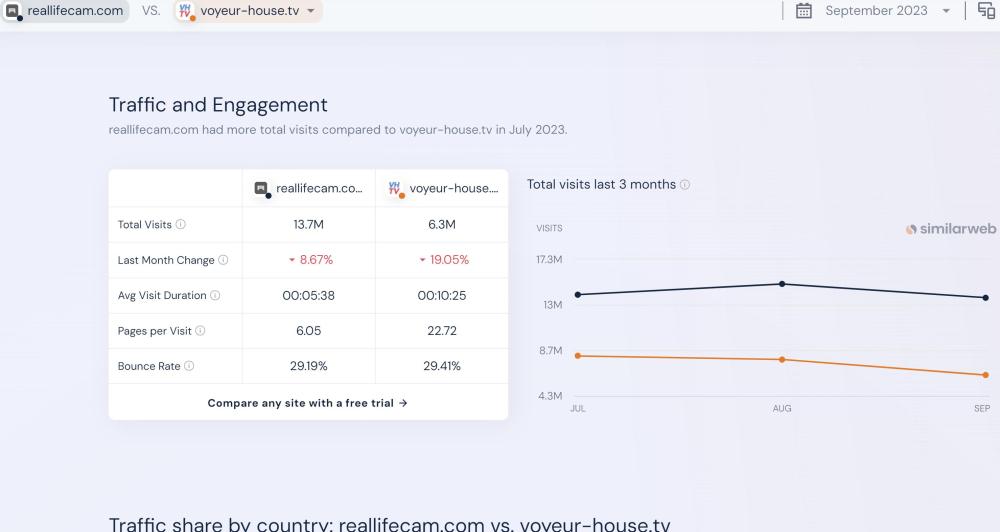Click Compare any site with a free trial
The image size is (1000, 532).
pos(308,403)
